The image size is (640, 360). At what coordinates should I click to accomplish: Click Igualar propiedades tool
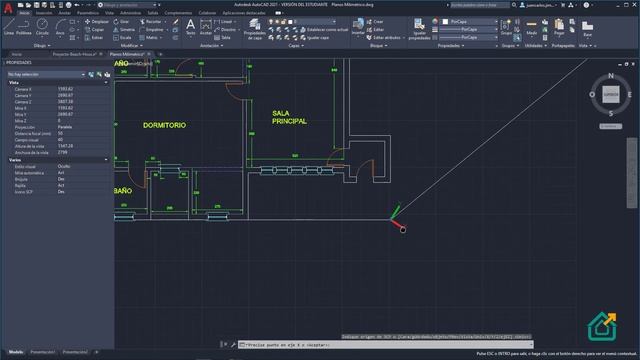pyautogui.click(x=419, y=29)
